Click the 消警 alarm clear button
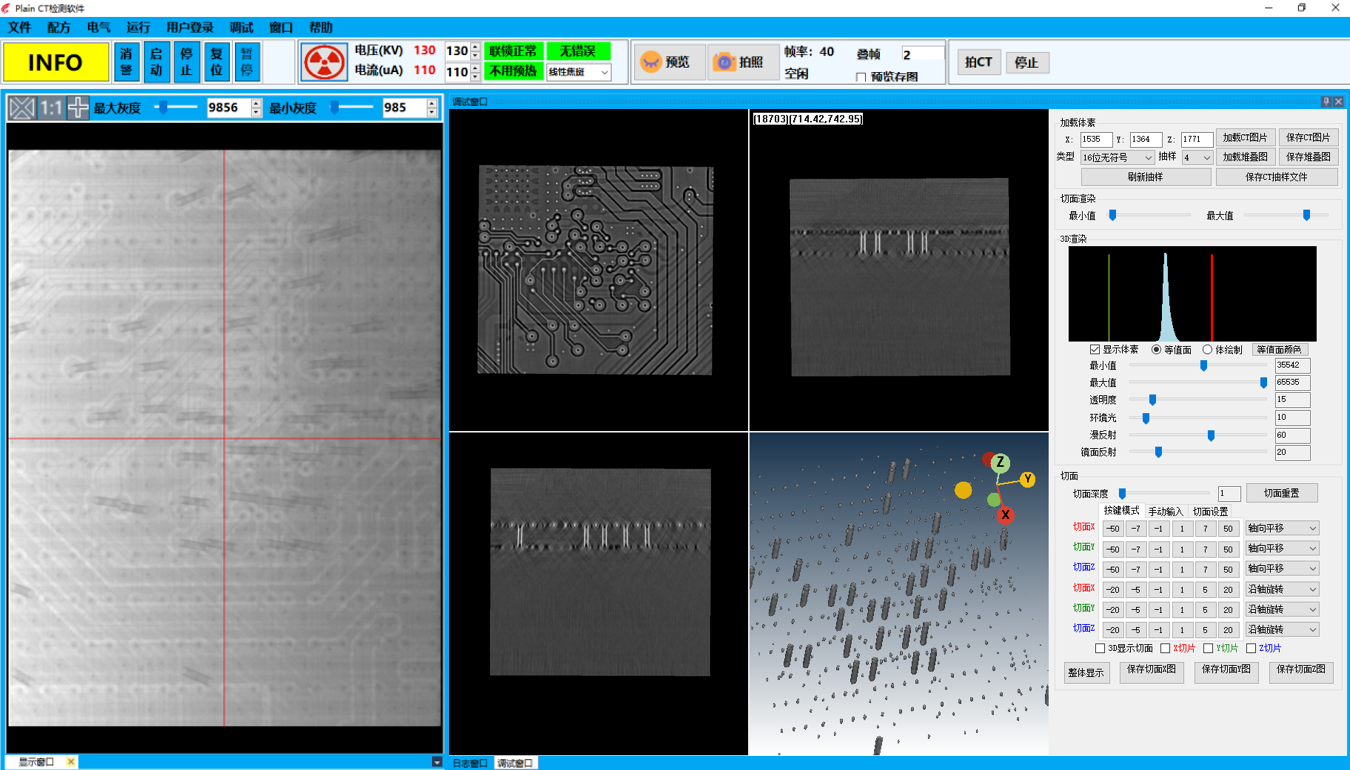 (126, 62)
